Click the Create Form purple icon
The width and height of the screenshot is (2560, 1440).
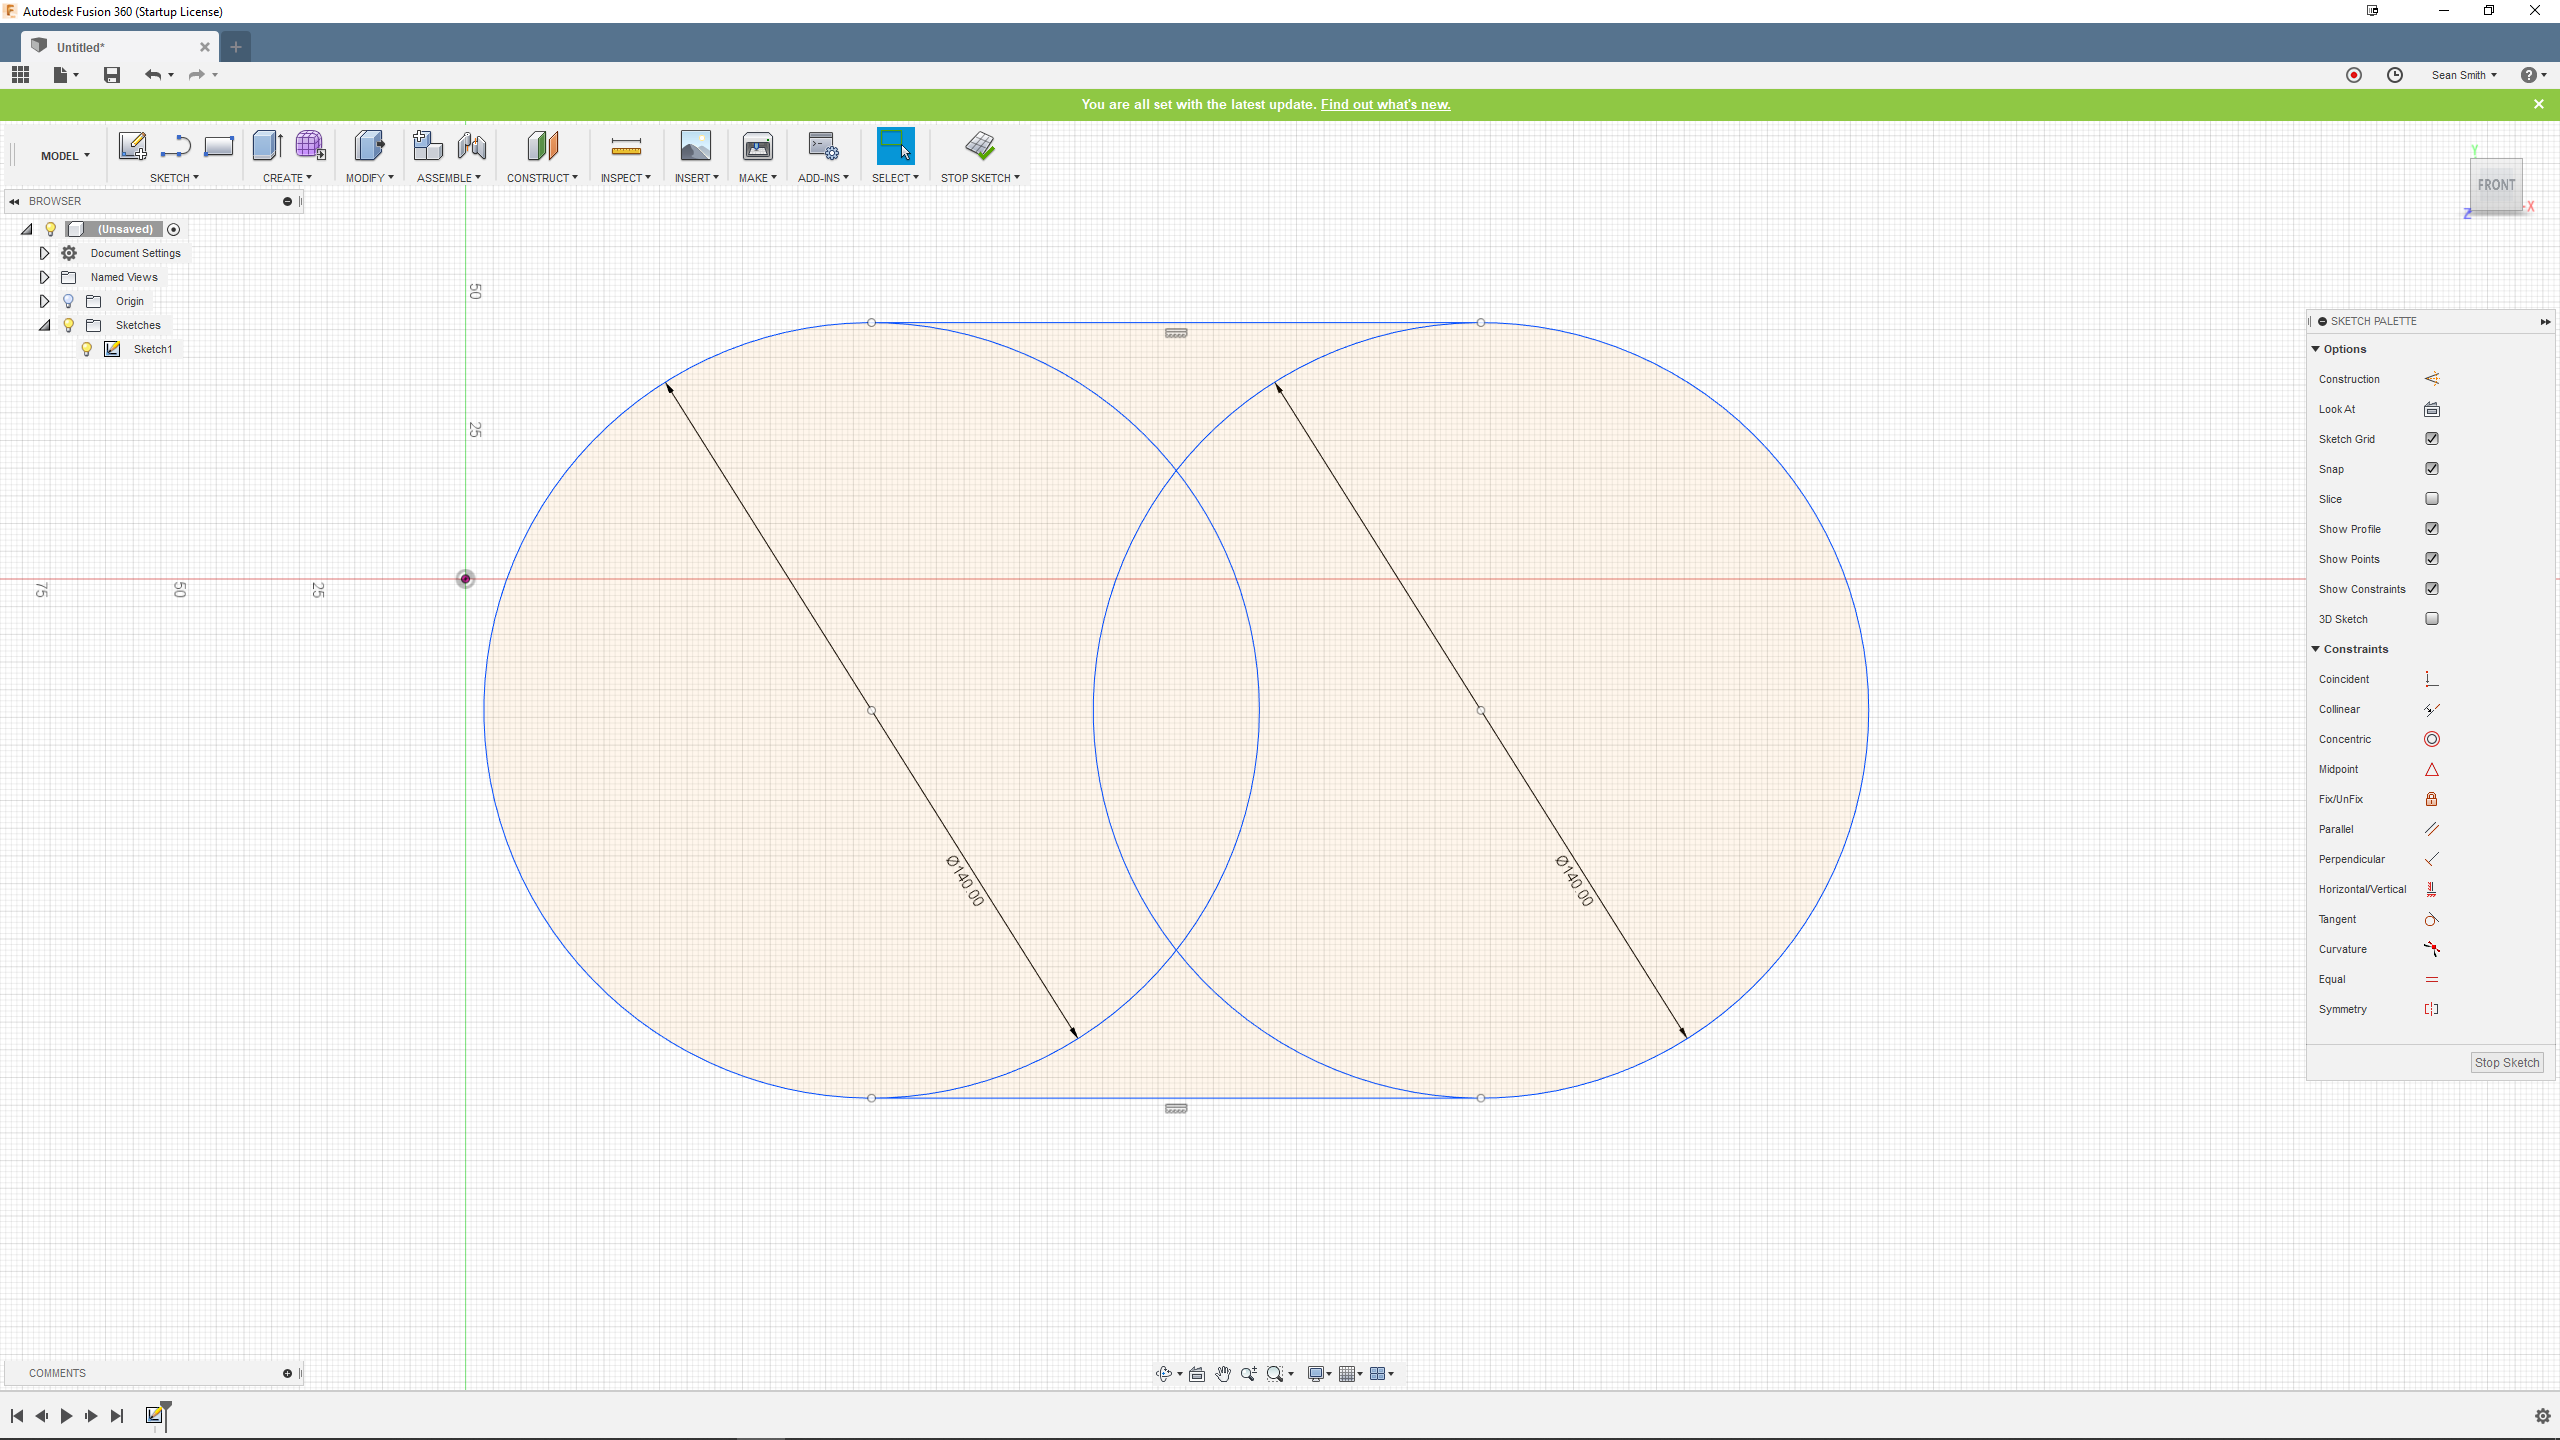(310, 146)
